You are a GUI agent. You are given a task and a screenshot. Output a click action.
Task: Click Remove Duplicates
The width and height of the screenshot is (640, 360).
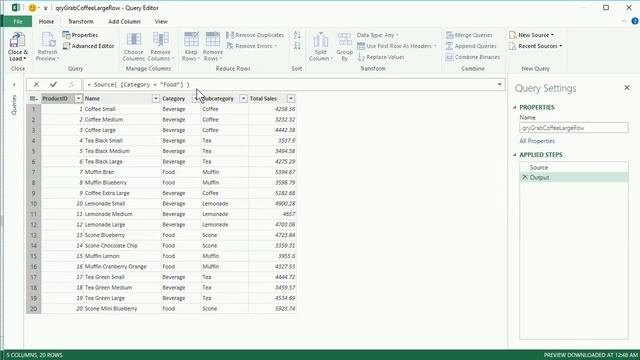coord(255,35)
